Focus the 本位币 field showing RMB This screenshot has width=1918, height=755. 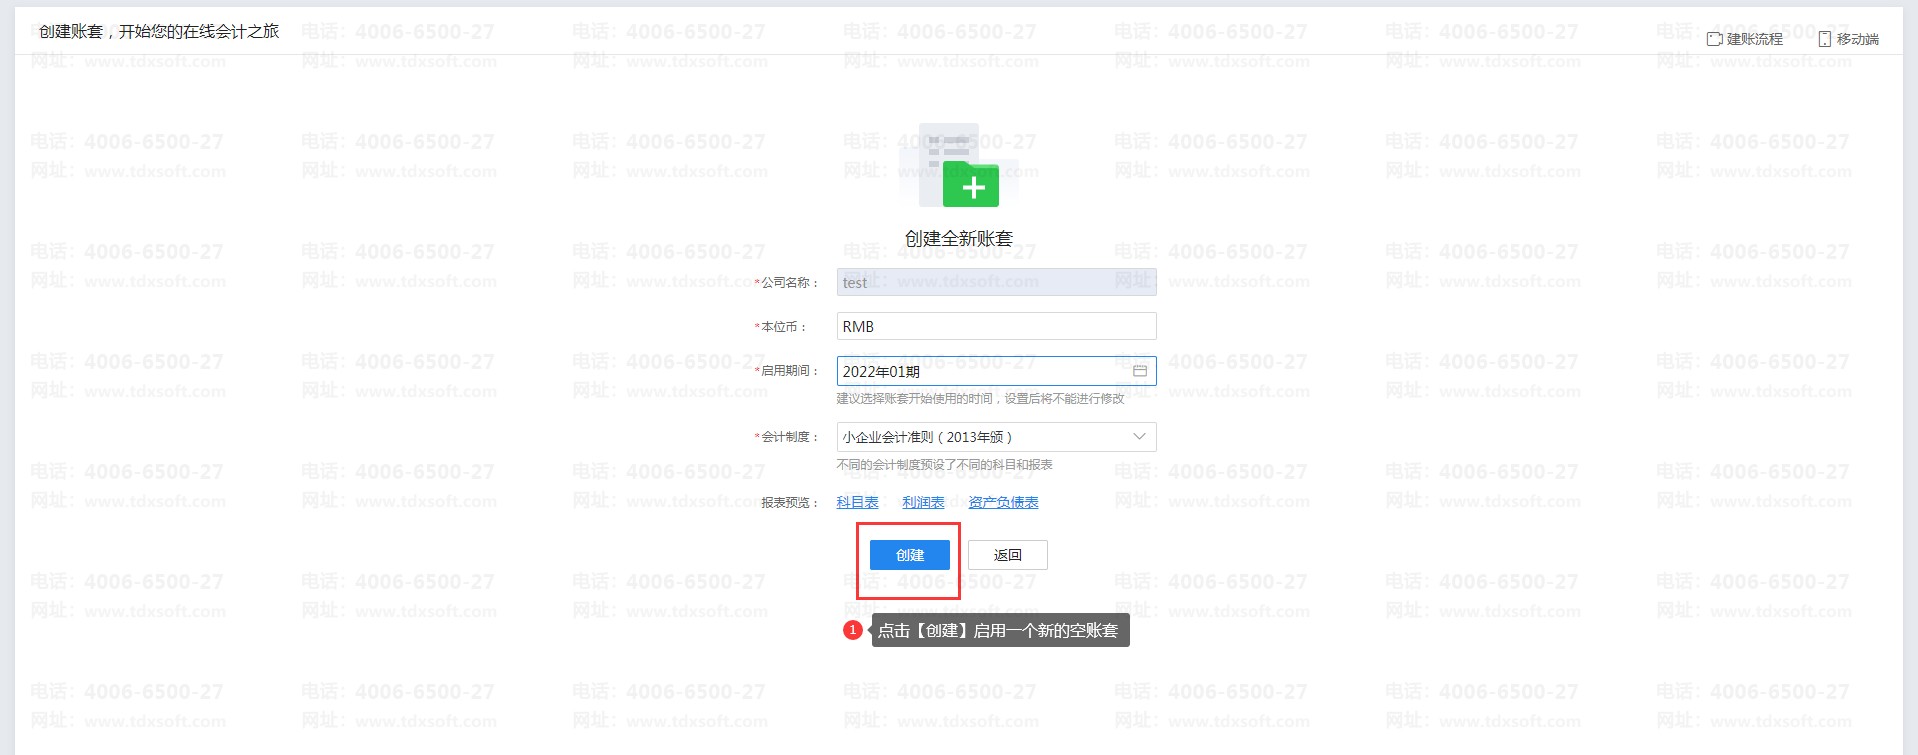(x=996, y=326)
